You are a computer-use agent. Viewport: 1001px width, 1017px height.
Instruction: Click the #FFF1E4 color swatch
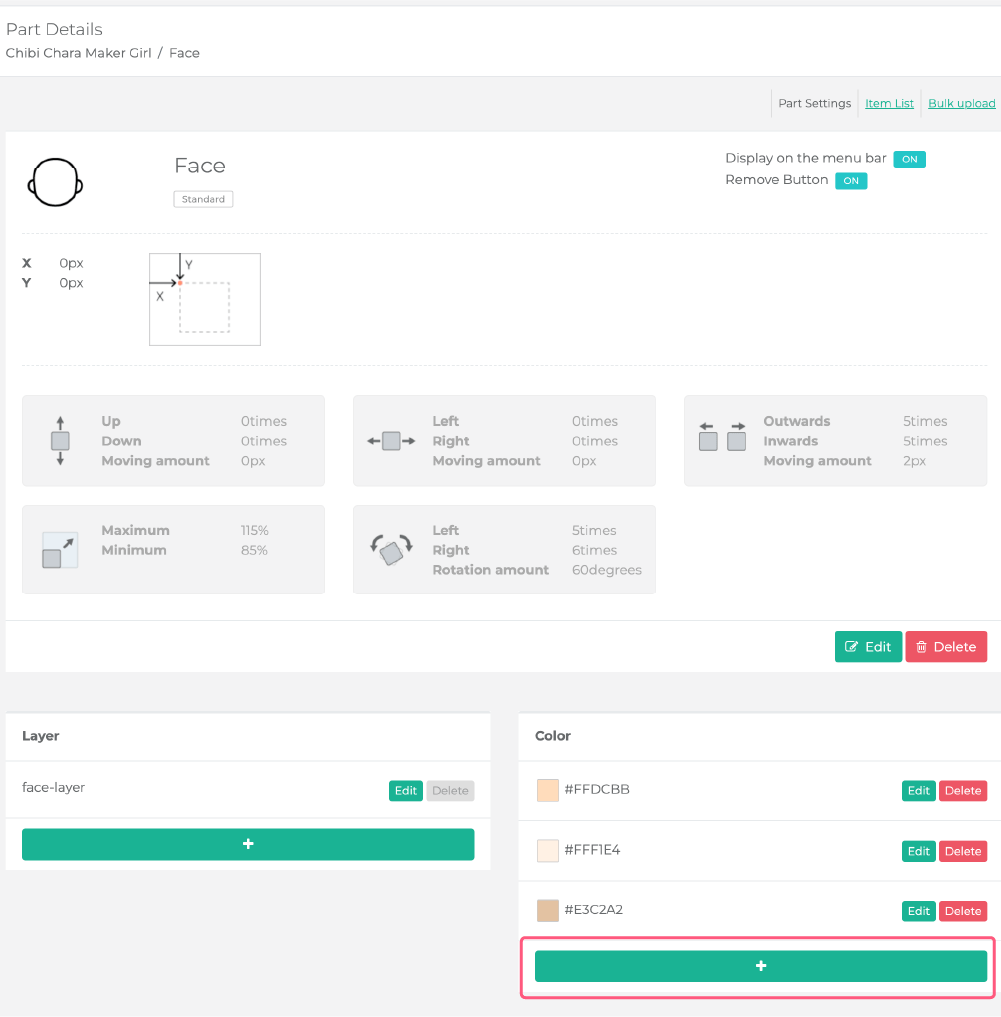tap(548, 851)
